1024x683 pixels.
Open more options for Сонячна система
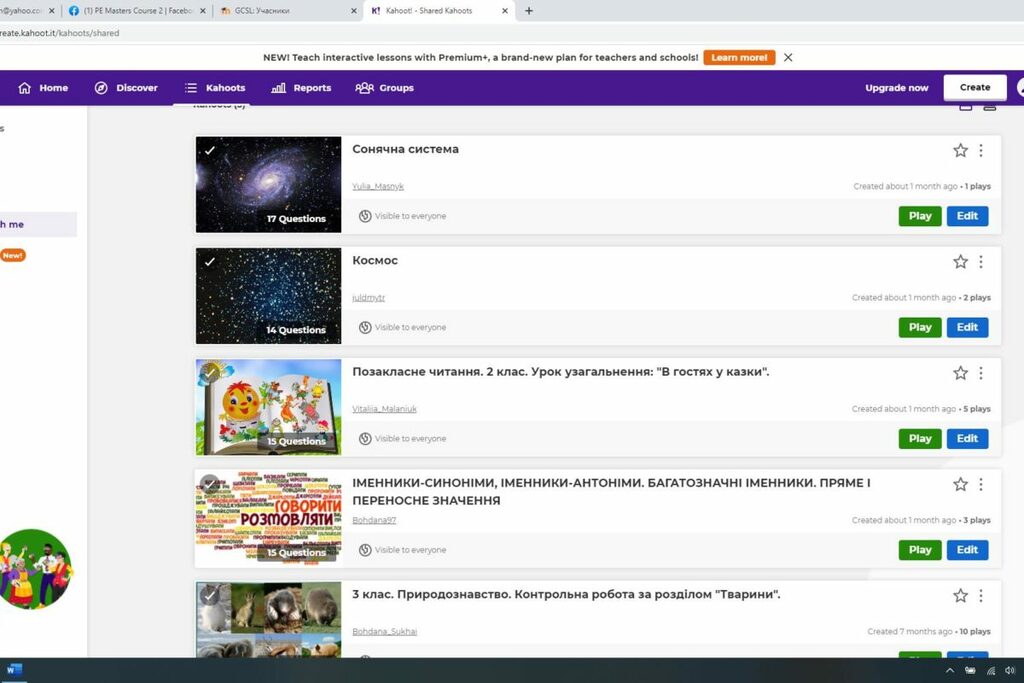click(981, 151)
